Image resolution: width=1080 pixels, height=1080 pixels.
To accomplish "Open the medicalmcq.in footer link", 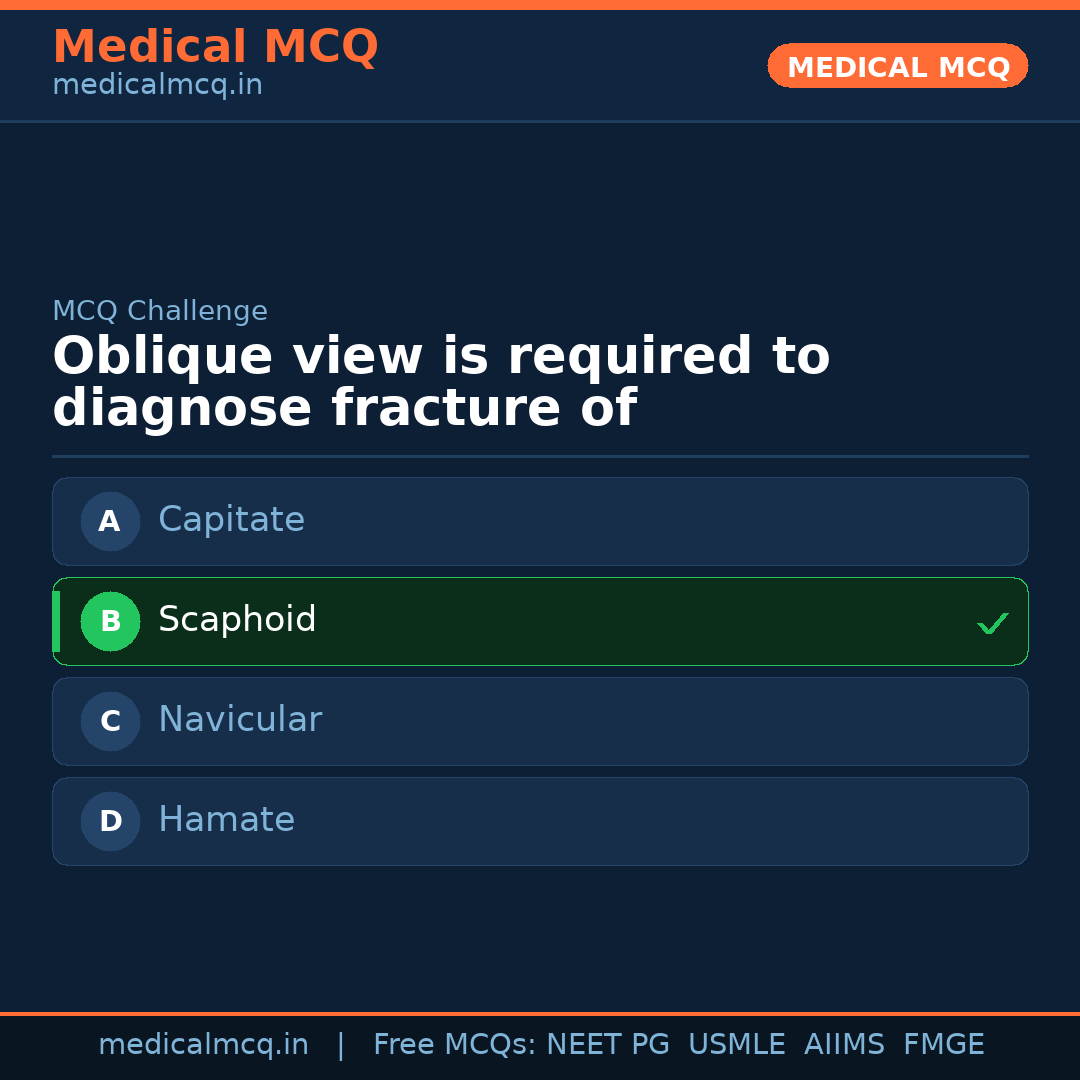I will pos(204,1044).
